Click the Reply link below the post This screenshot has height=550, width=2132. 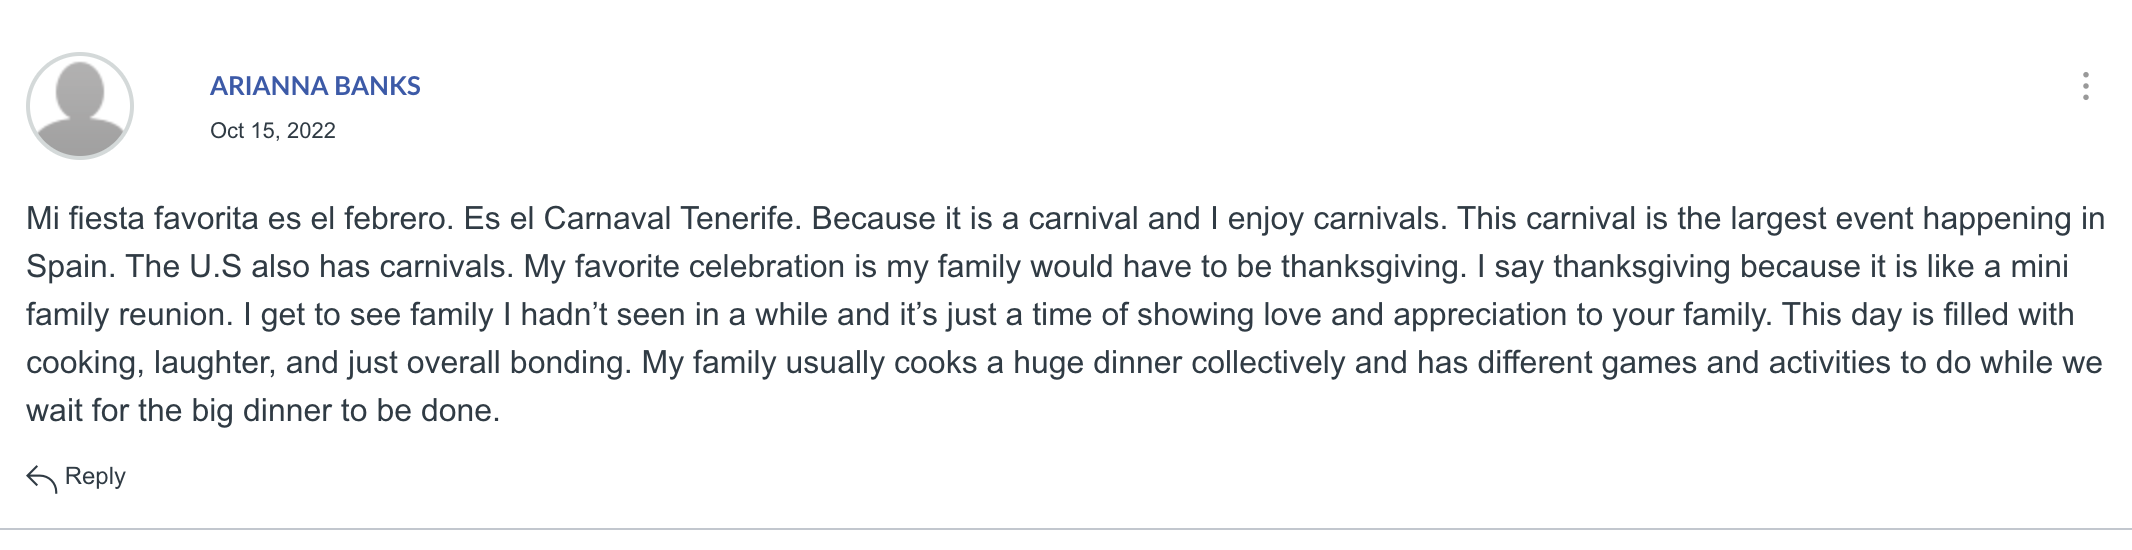point(95,476)
